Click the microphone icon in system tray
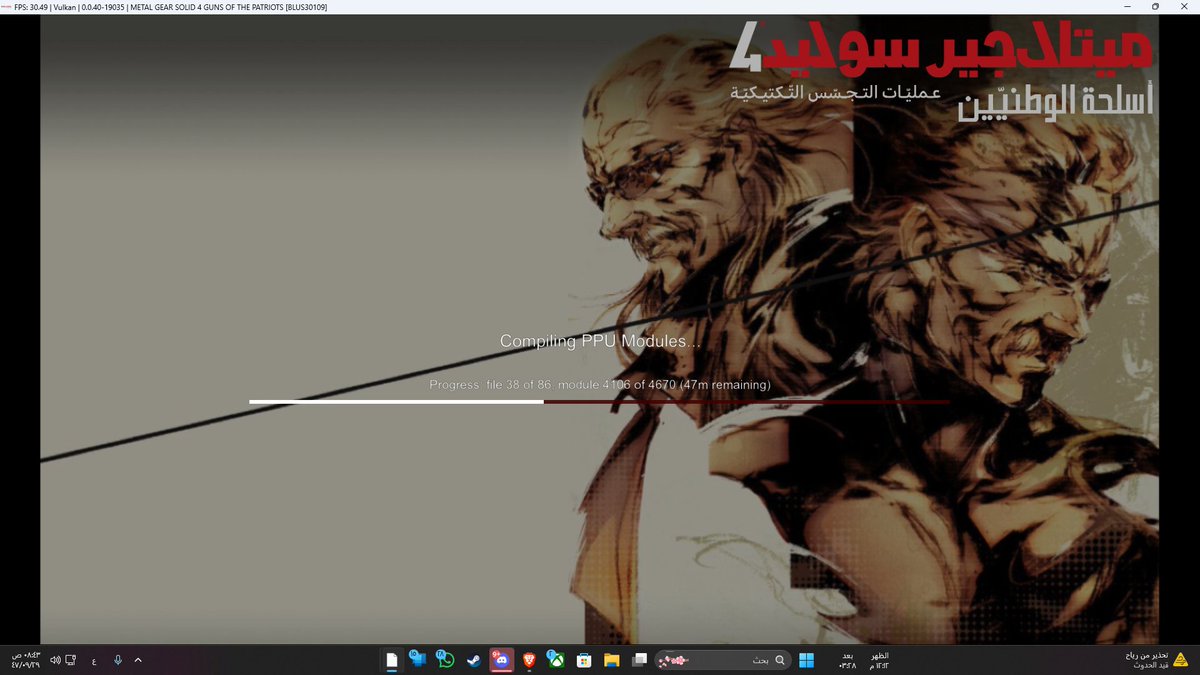Image resolution: width=1200 pixels, height=675 pixels. pos(117,660)
